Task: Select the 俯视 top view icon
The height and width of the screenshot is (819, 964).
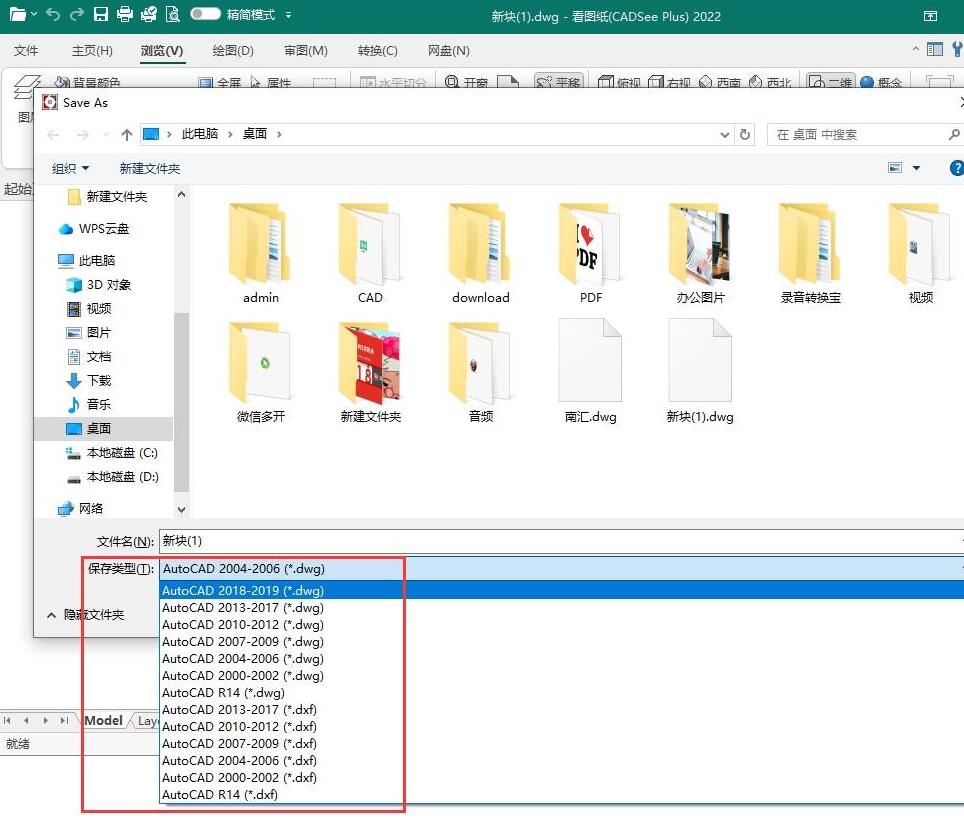Action: (x=618, y=80)
